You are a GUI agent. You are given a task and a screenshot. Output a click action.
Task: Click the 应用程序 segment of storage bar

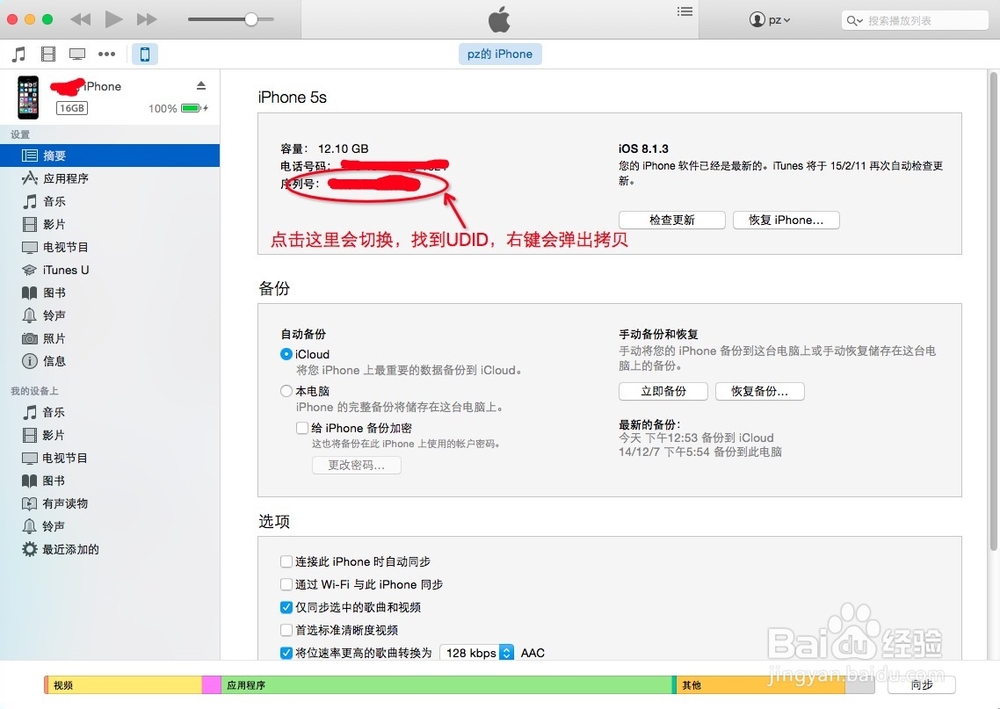[448, 685]
